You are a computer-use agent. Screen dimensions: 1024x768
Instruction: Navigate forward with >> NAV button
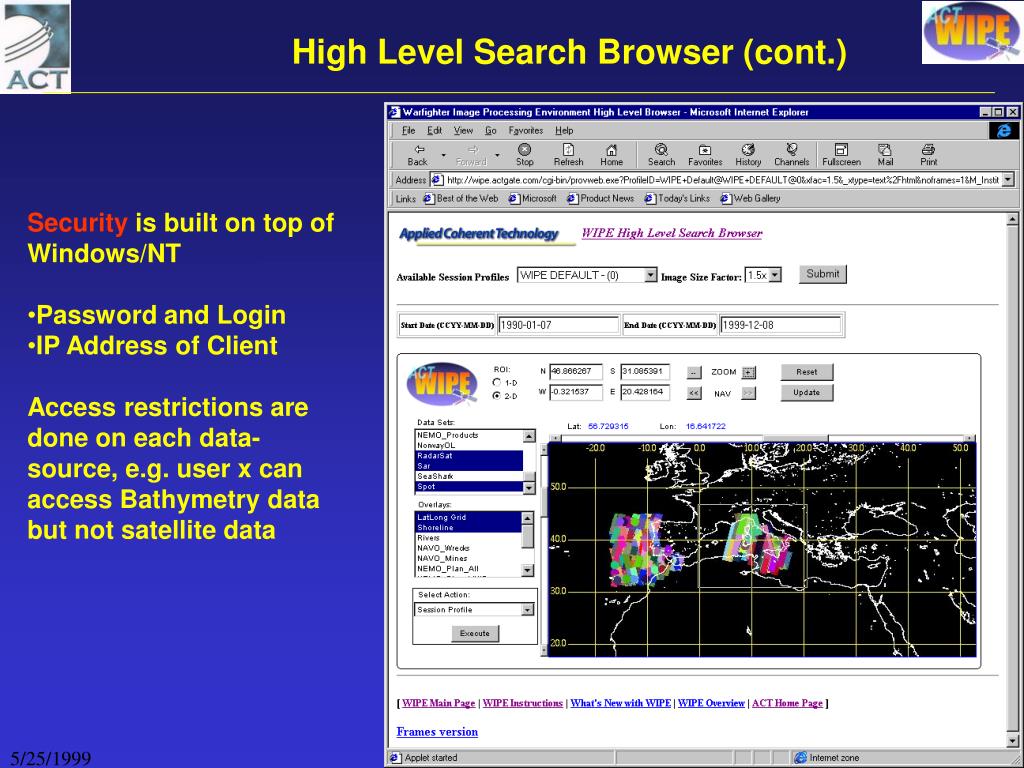pos(749,393)
